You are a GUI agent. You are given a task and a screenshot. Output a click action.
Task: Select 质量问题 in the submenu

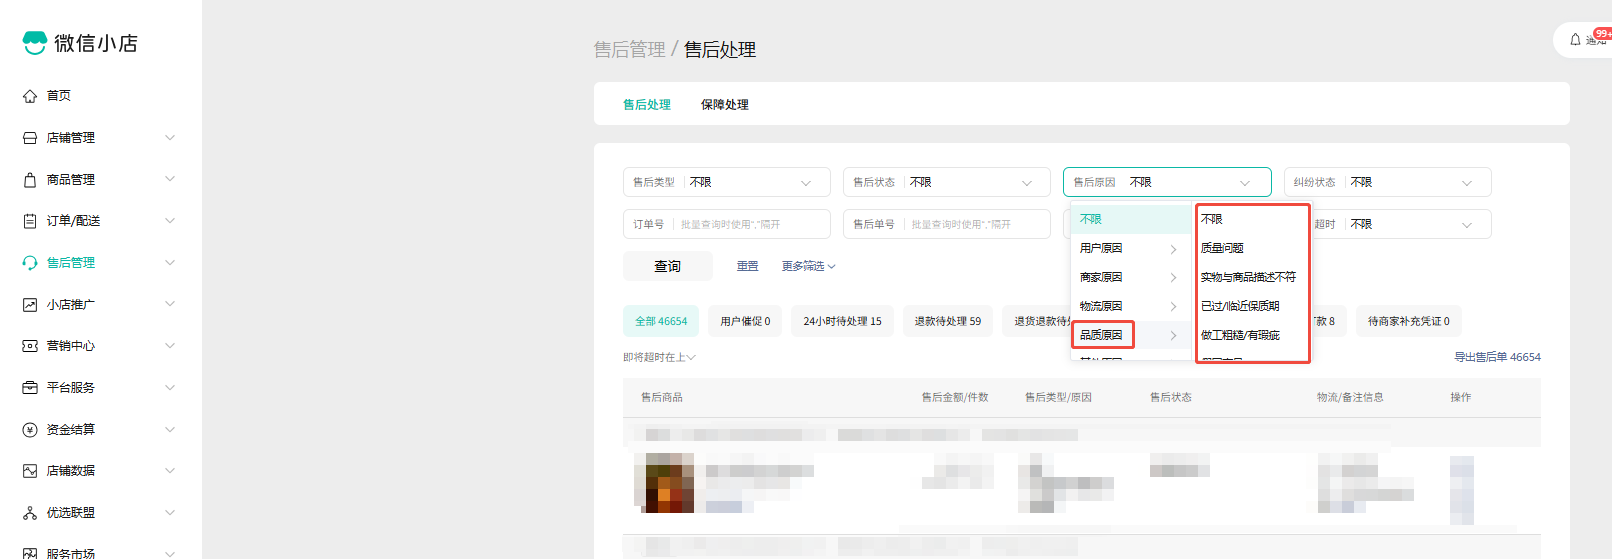point(1222,248)
